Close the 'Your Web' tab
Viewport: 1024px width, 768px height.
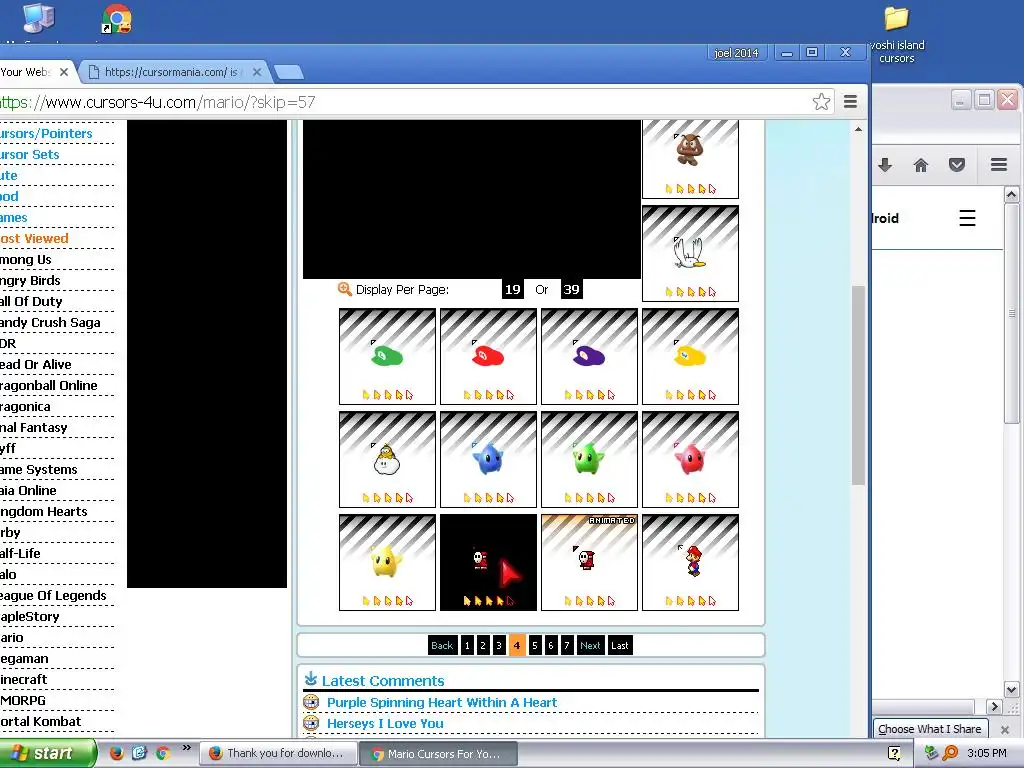(x=63, y=72)
